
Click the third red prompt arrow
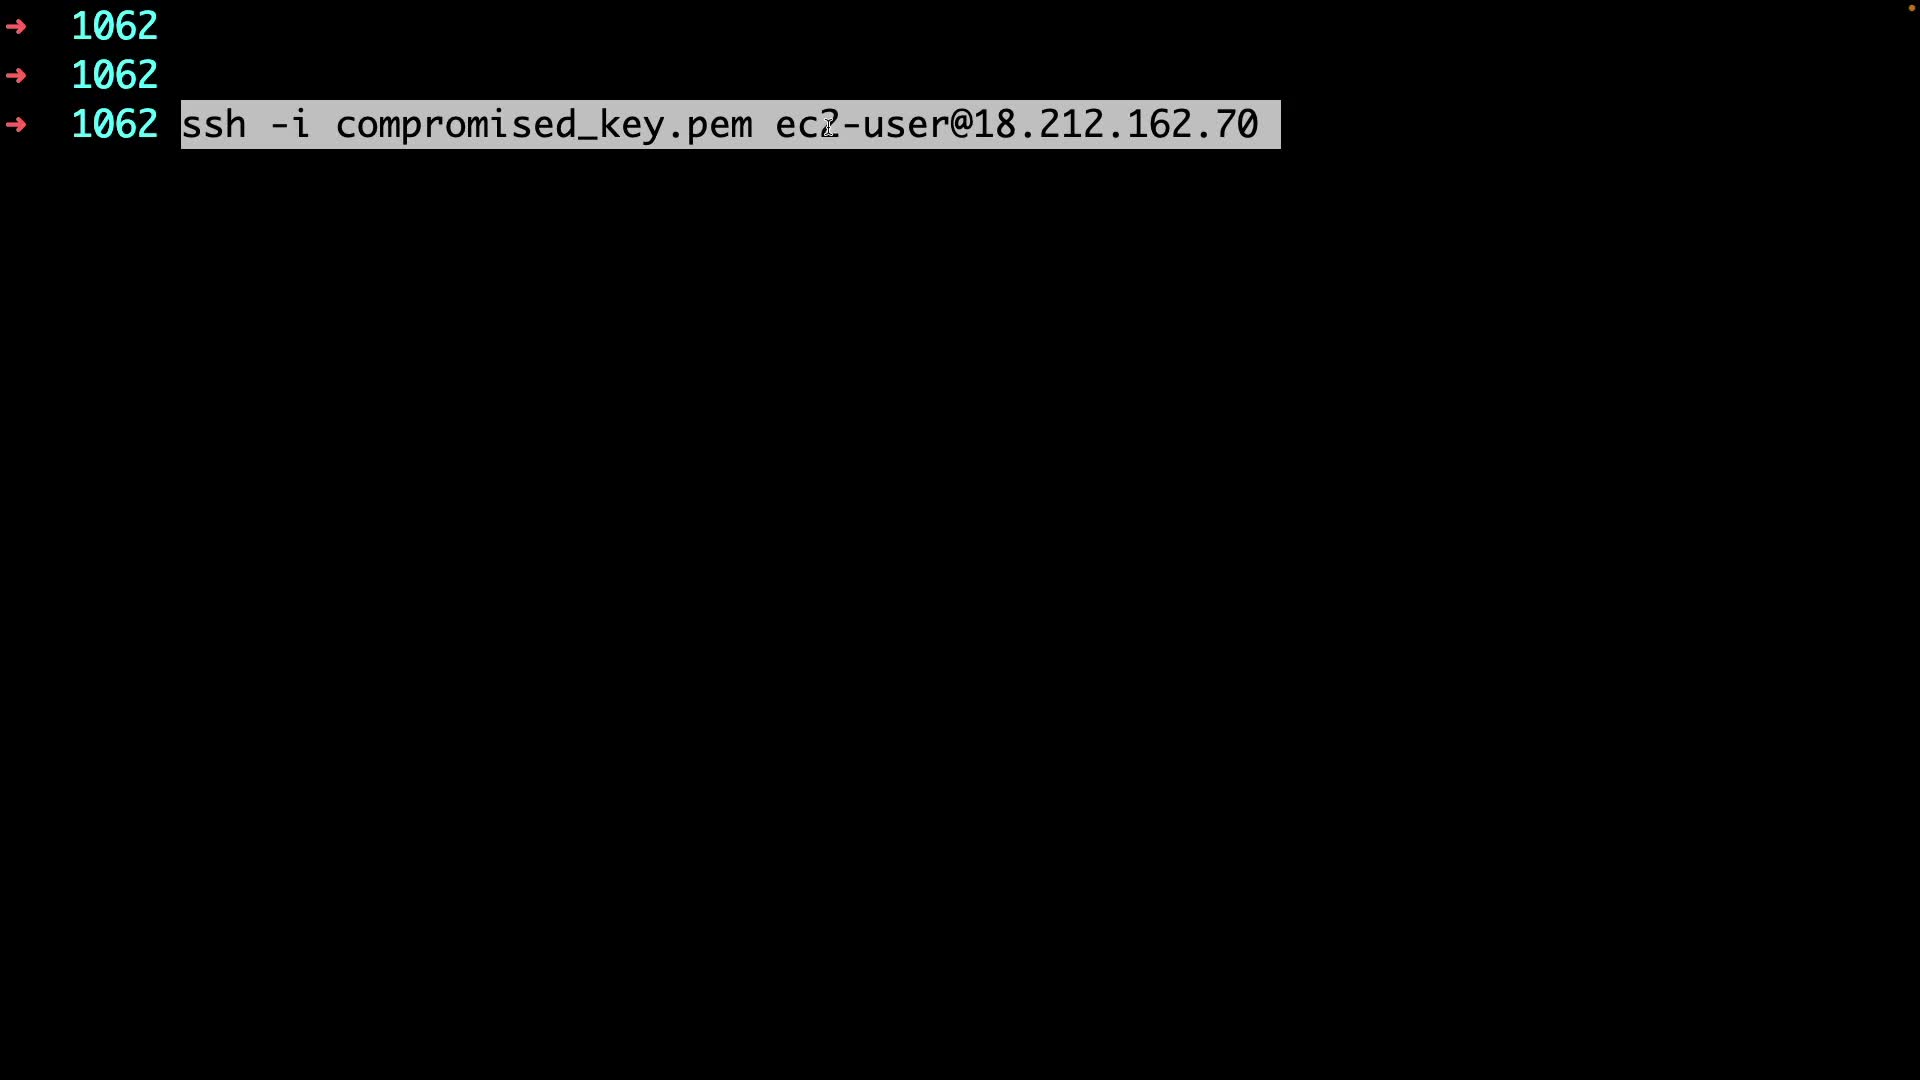pyautogui.click(x=16, y=125)
